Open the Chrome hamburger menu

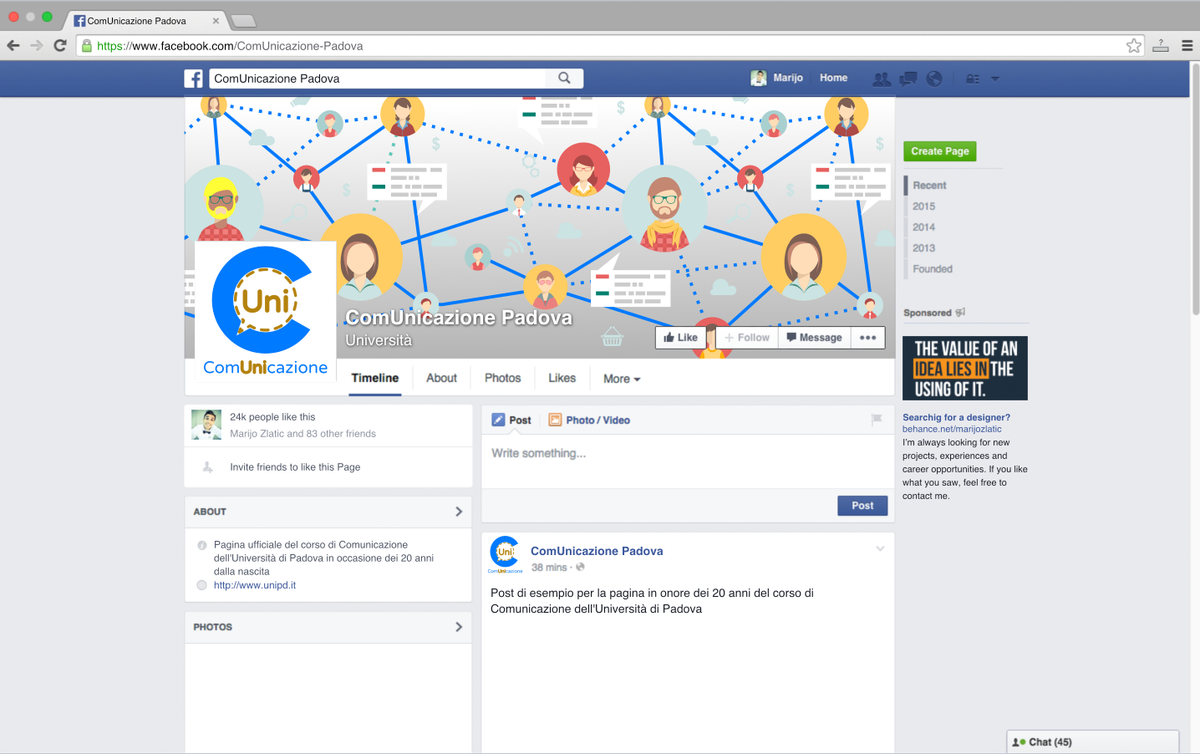click(1188, 45)
